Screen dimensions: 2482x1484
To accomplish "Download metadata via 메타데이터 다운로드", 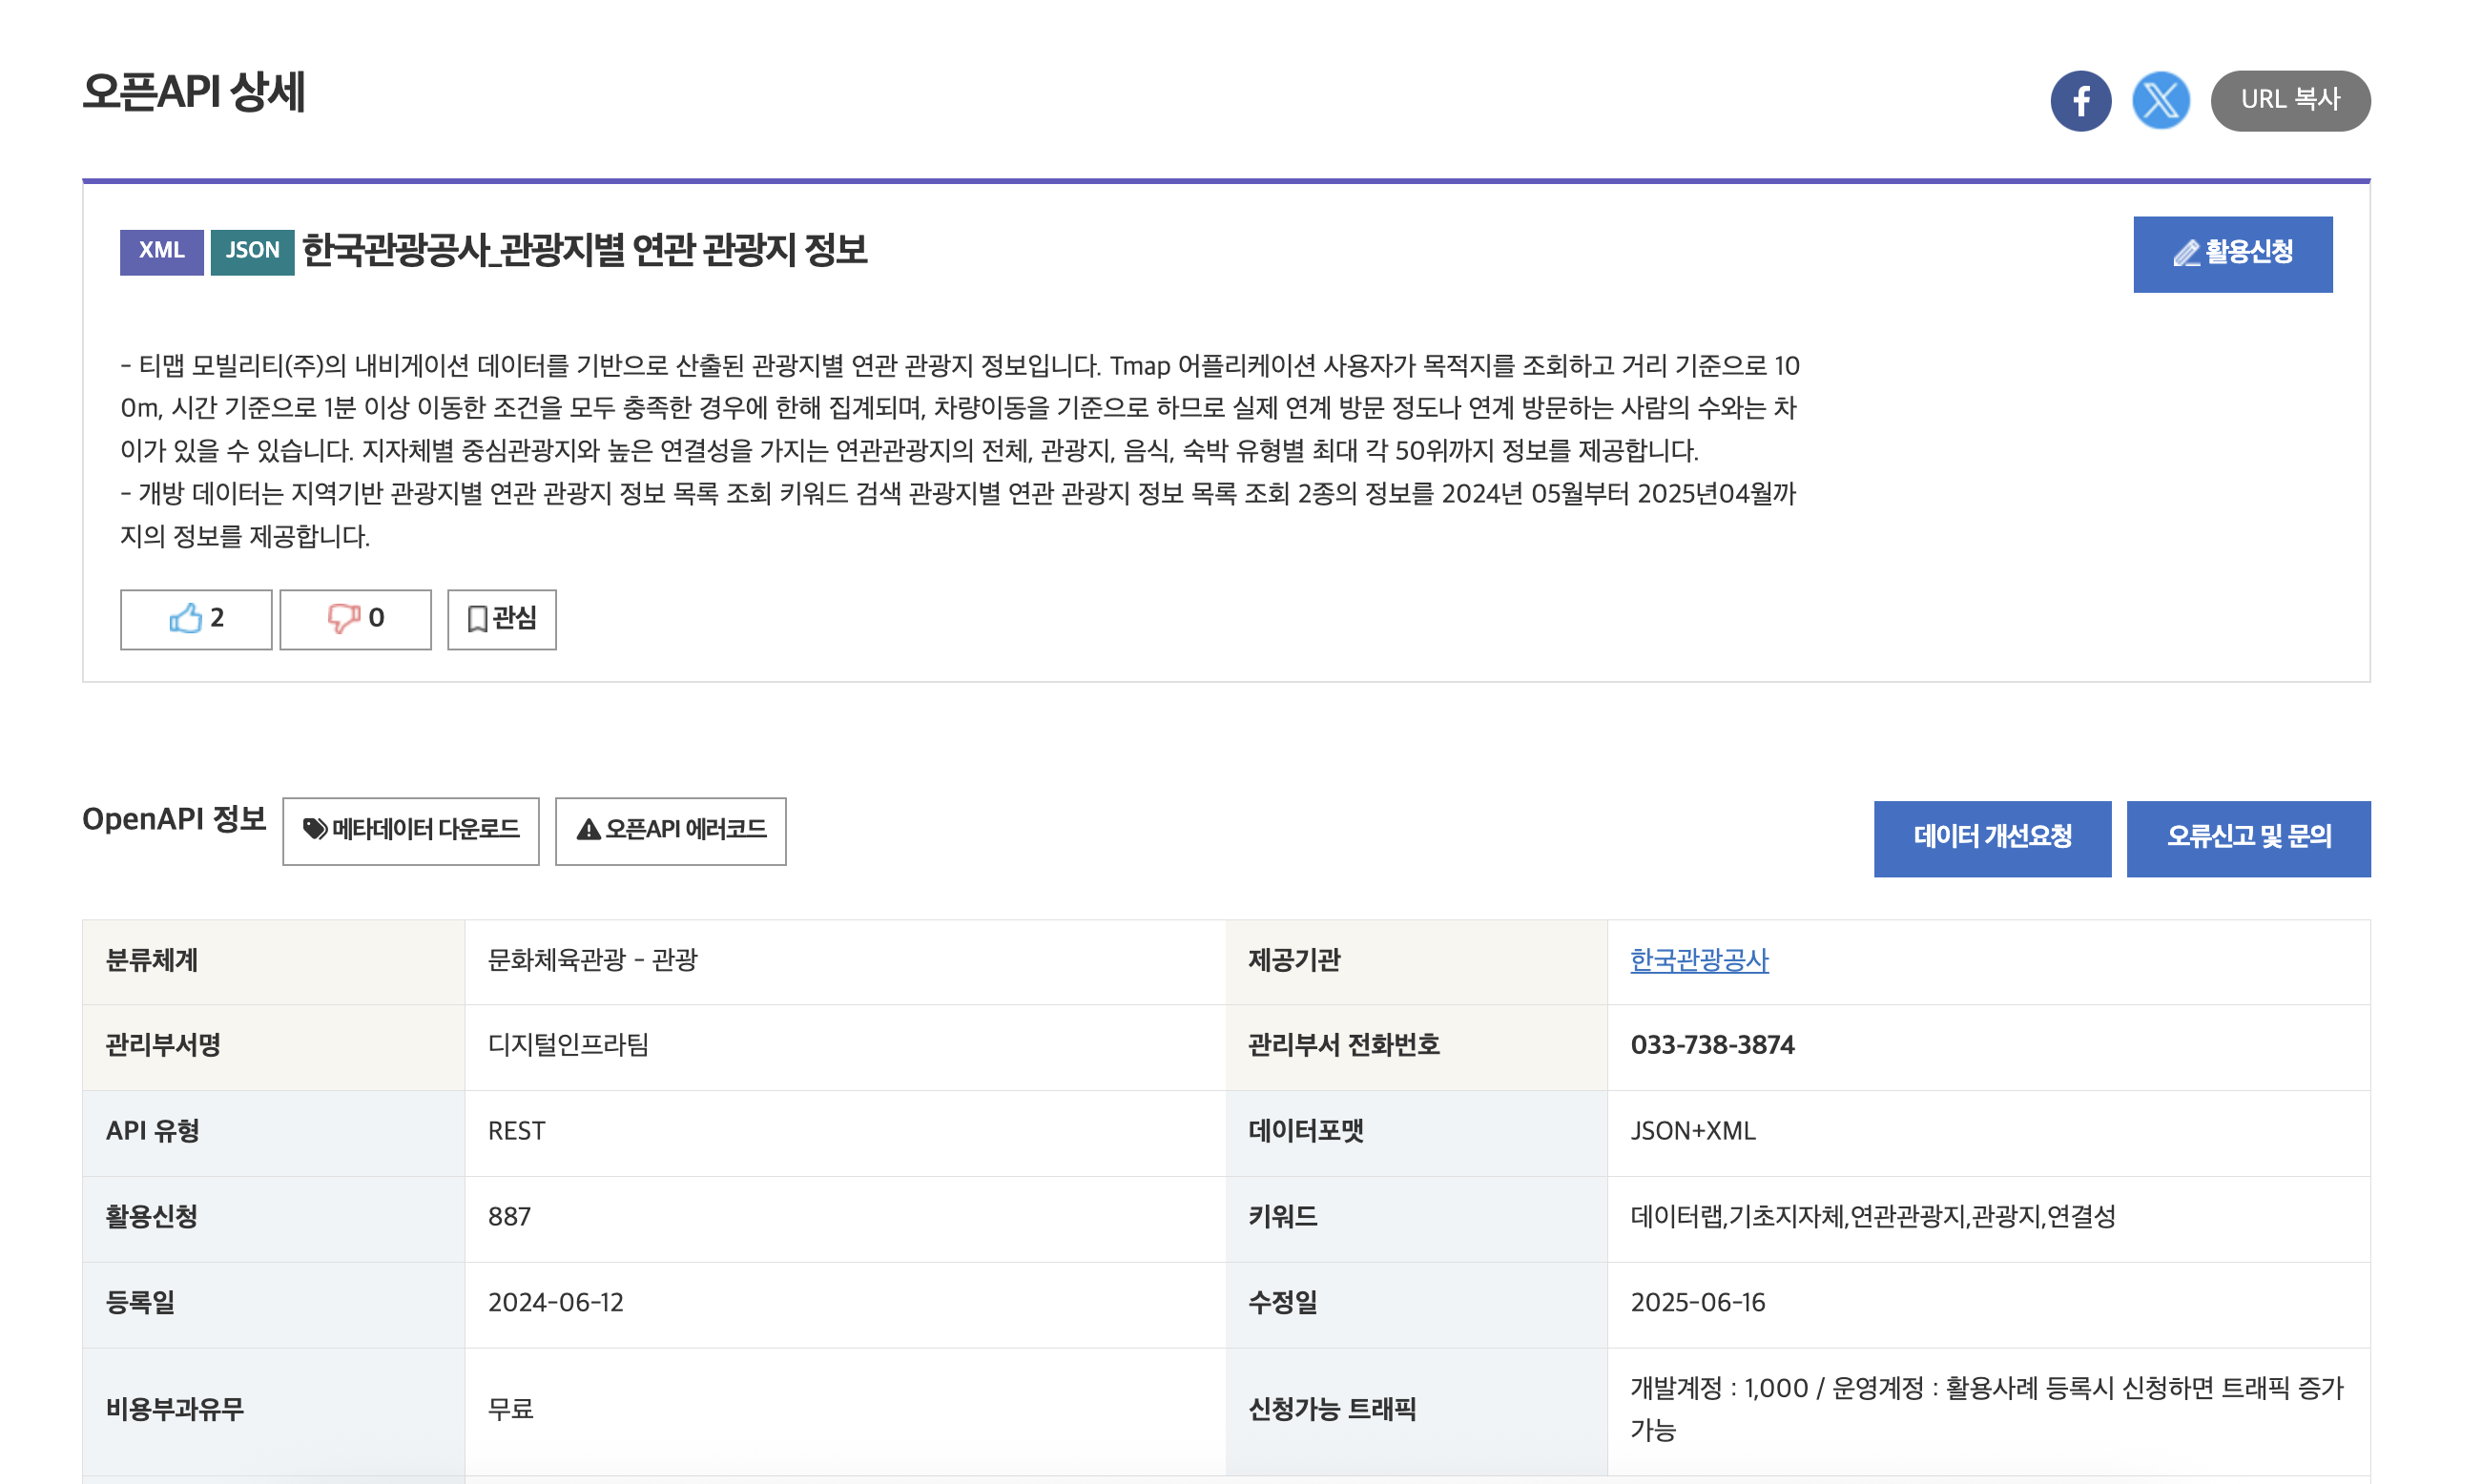I will pyautogui.click(x=410, y=830).
